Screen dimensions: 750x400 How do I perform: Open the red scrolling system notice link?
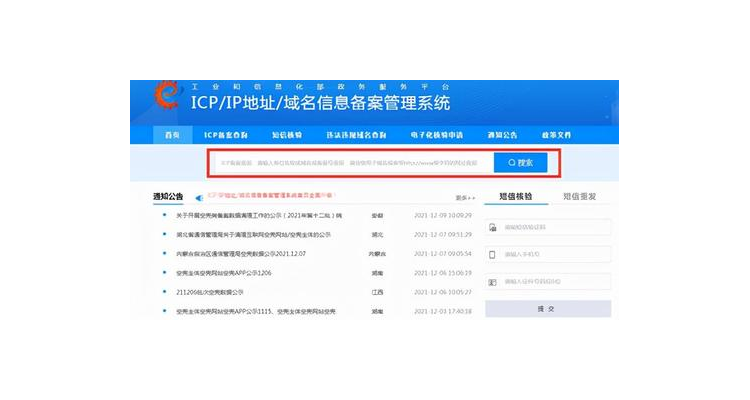pyautogui.click(x=272, y=195)
